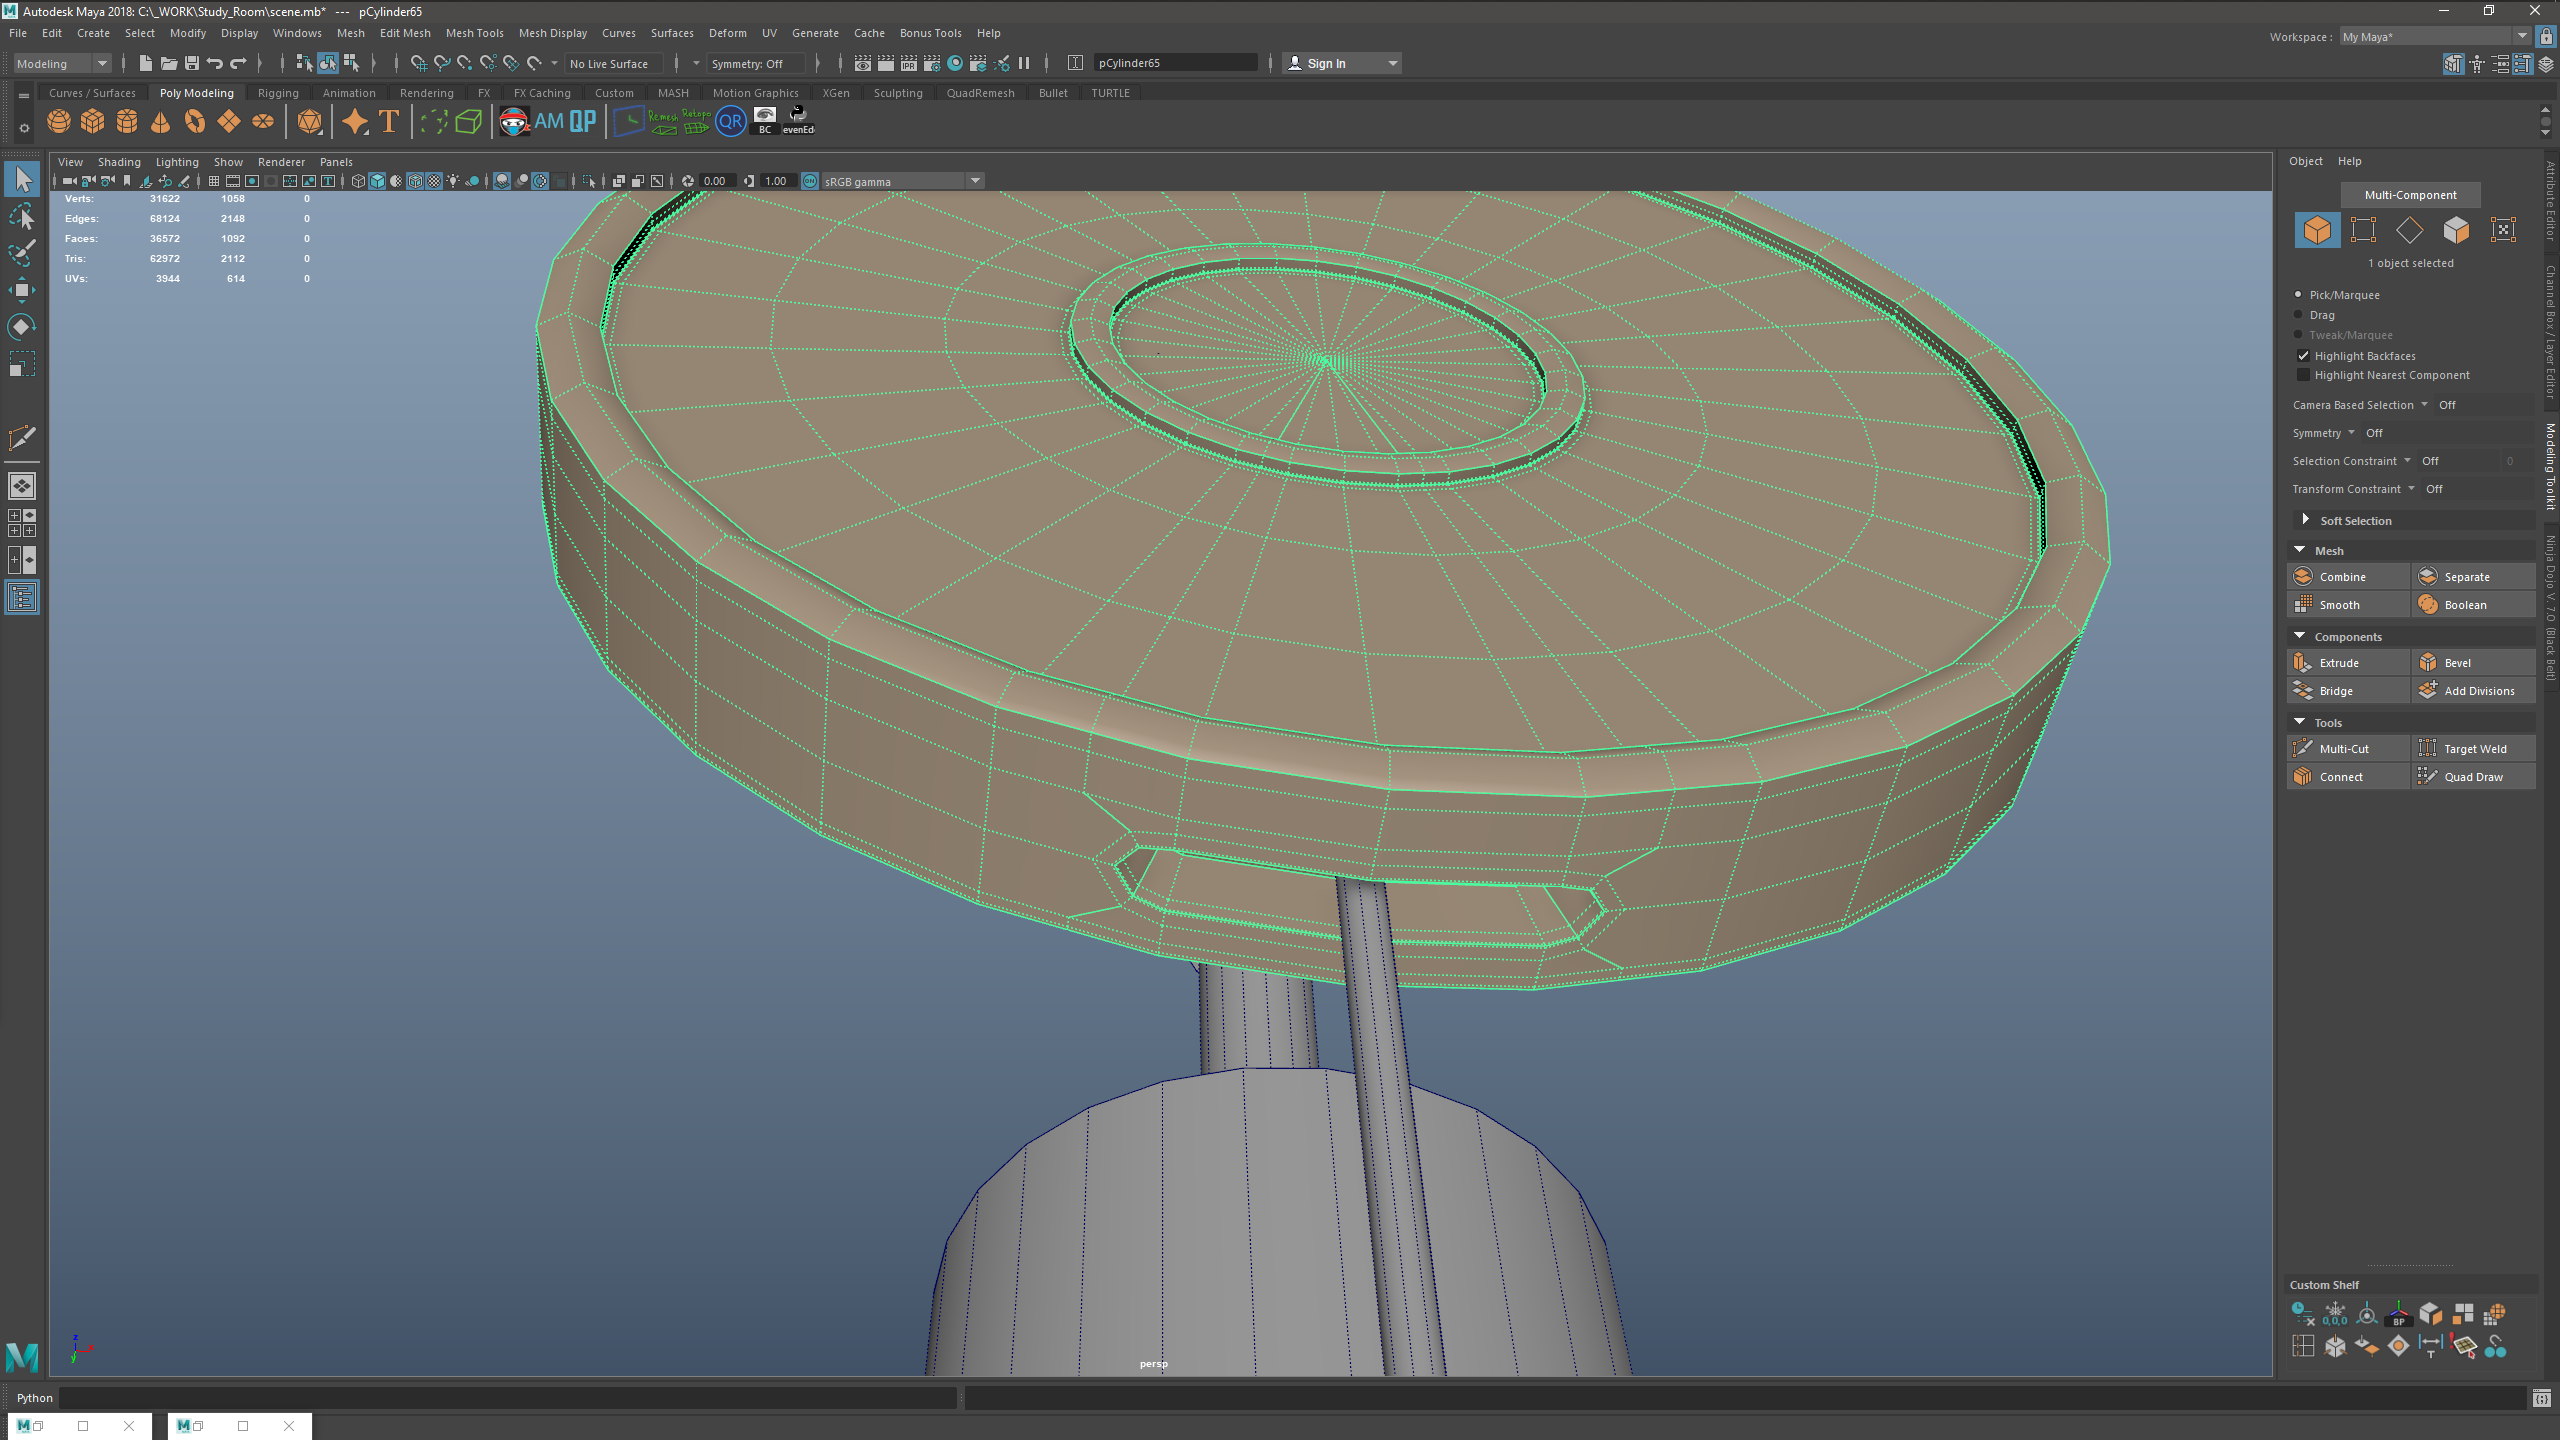Activate the Paint Selection tool
This screenshot has height=1440, width=2560.
click(22, 253)
